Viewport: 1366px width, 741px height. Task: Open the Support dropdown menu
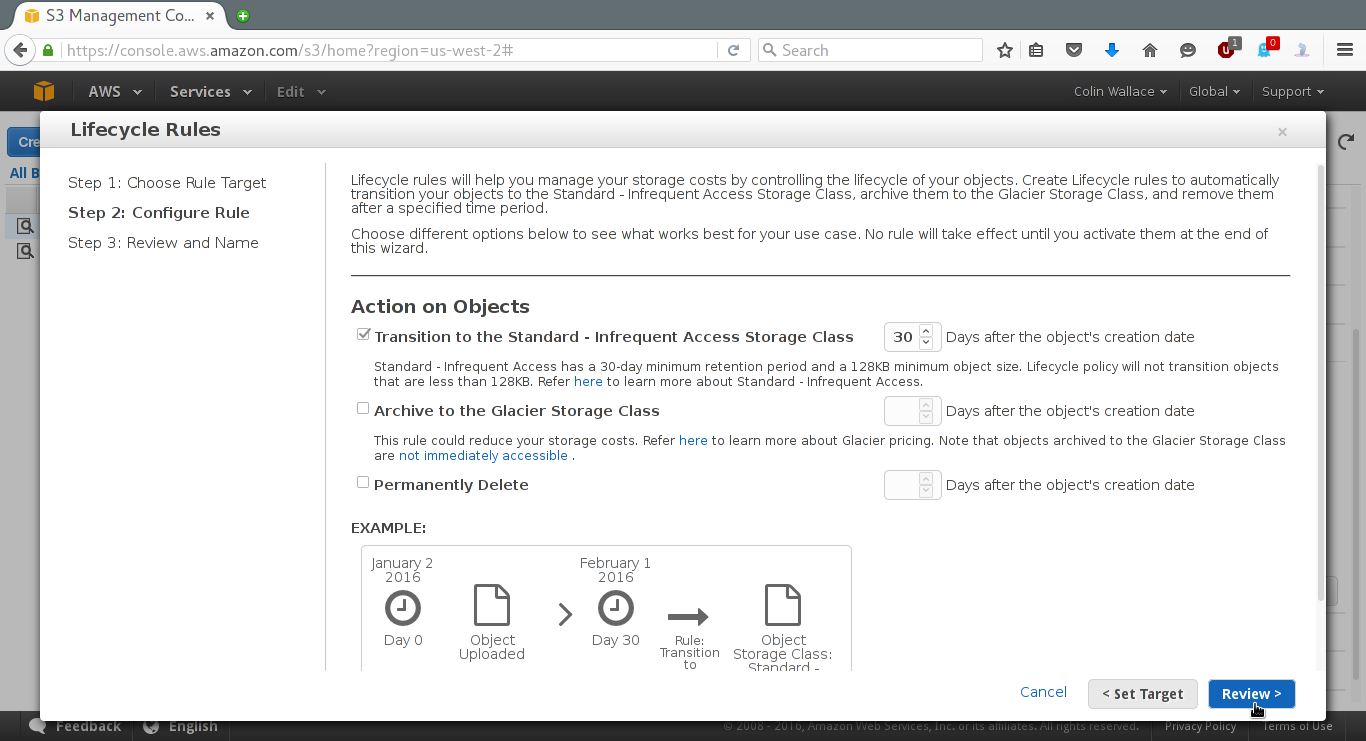[1292, 91]
